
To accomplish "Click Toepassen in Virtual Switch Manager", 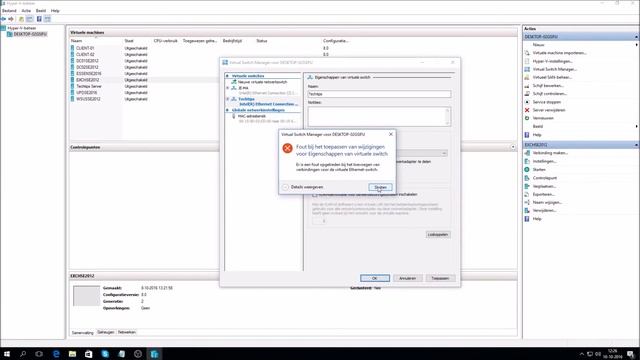I will coord(440,278).
